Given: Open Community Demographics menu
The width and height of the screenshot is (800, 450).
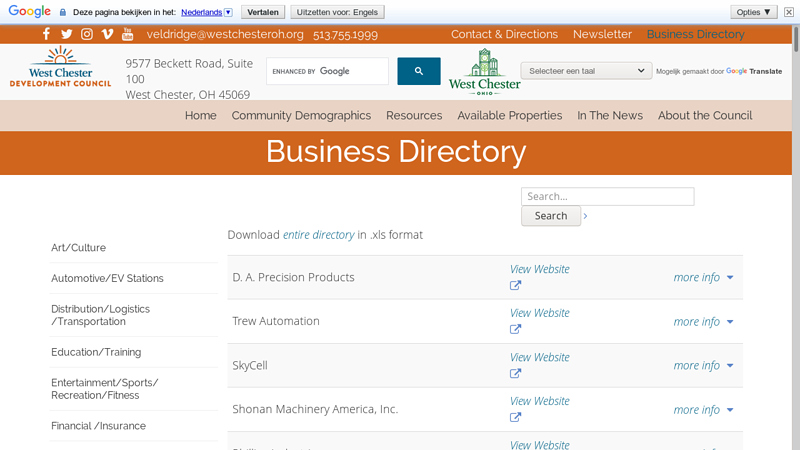Looking at the screenshot, I should 301,115.
